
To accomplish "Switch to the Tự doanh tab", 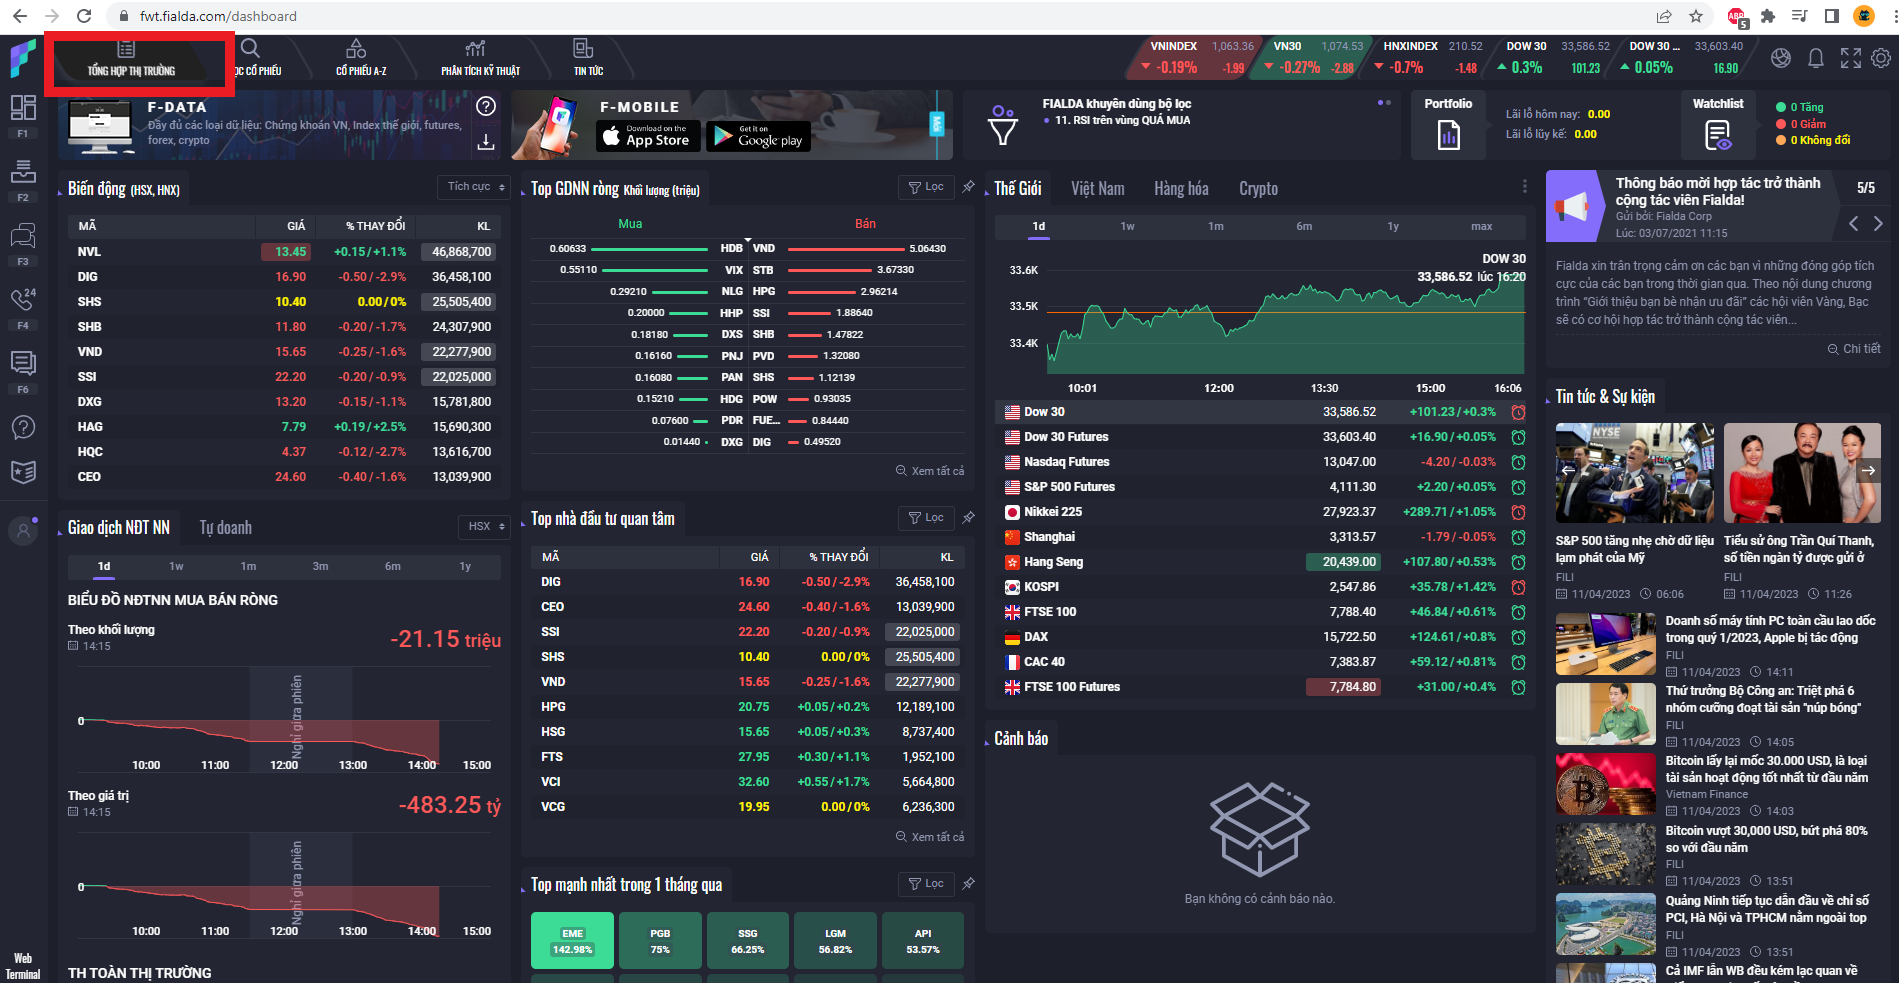I will point(225,528).
